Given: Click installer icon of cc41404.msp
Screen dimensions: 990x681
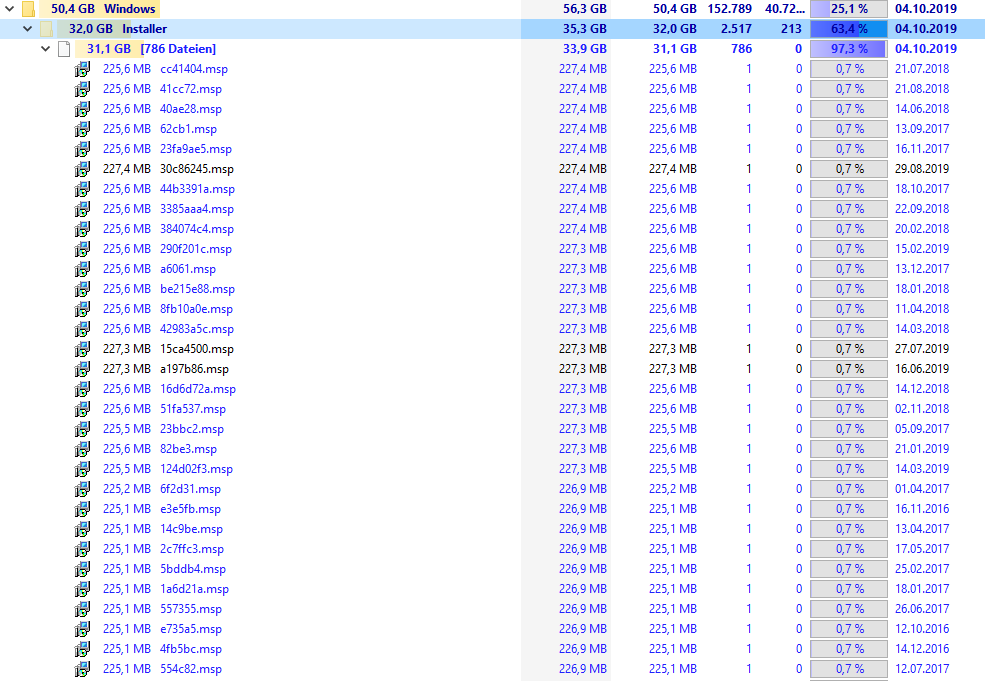Looking at the screenshot, I should coord(82,69).
